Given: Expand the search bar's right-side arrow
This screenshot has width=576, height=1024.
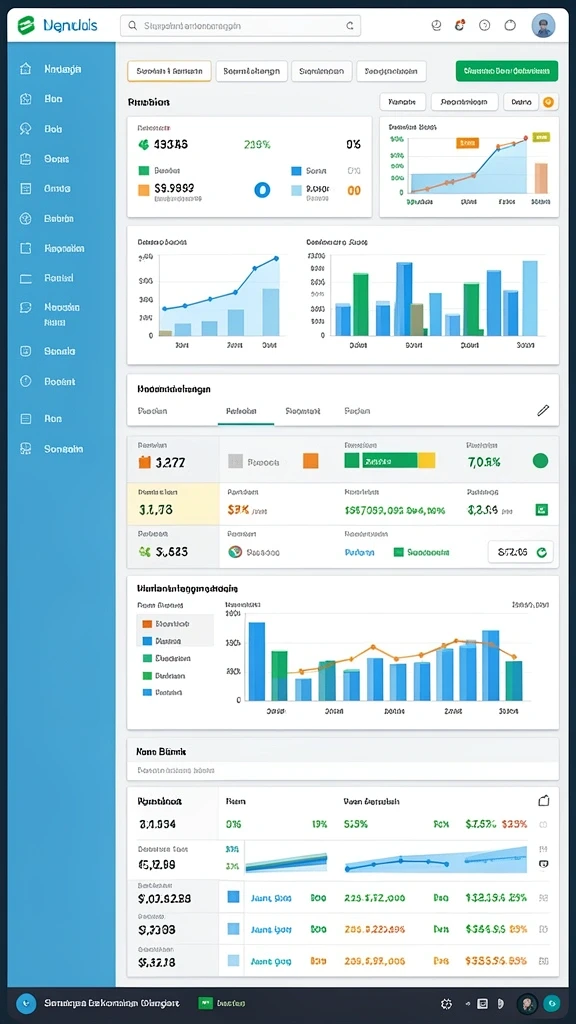Looking at the screenshot, I should click(349, 26).
